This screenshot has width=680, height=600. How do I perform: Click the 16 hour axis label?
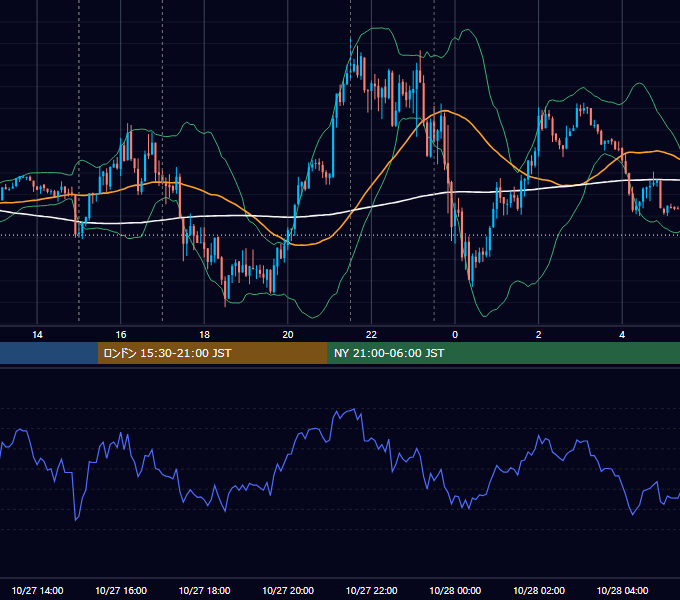tap(121, 335)
